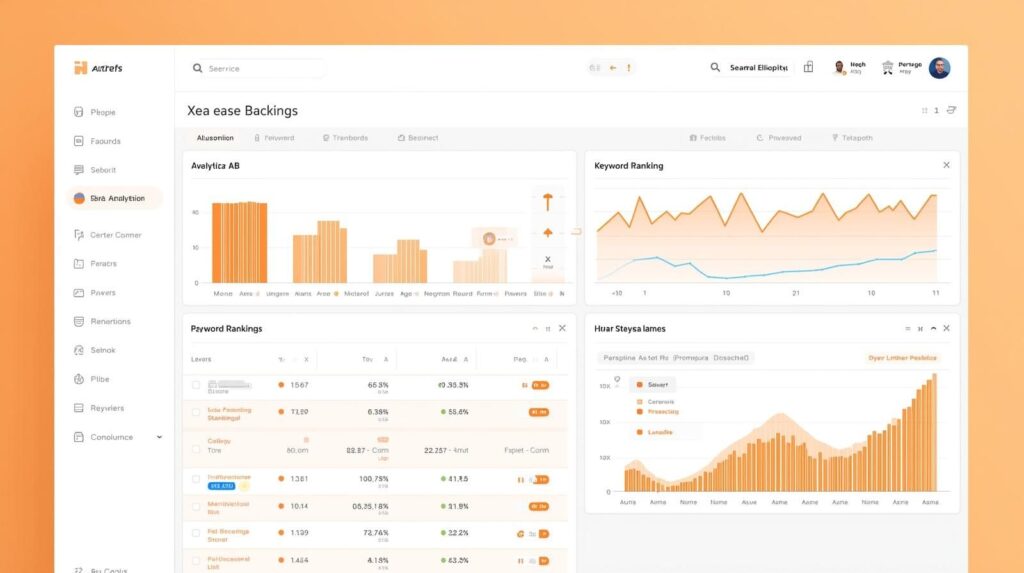The width and height of the screenshot is (1024, 573).
Task: Collapse the Huar Steysa panel using its chevron
Action: click(x=933, y=328)
